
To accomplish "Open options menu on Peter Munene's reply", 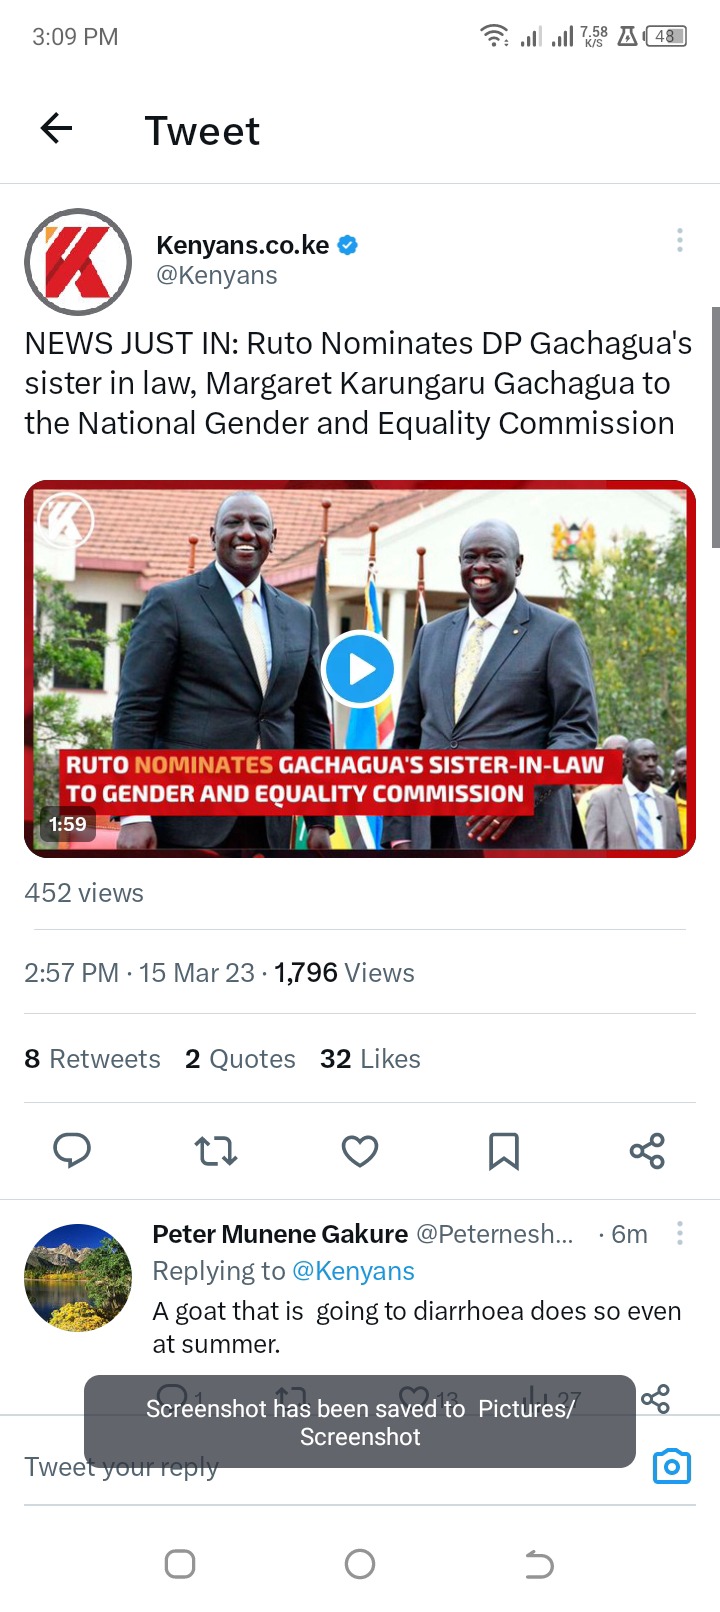I will [680, 1234].
